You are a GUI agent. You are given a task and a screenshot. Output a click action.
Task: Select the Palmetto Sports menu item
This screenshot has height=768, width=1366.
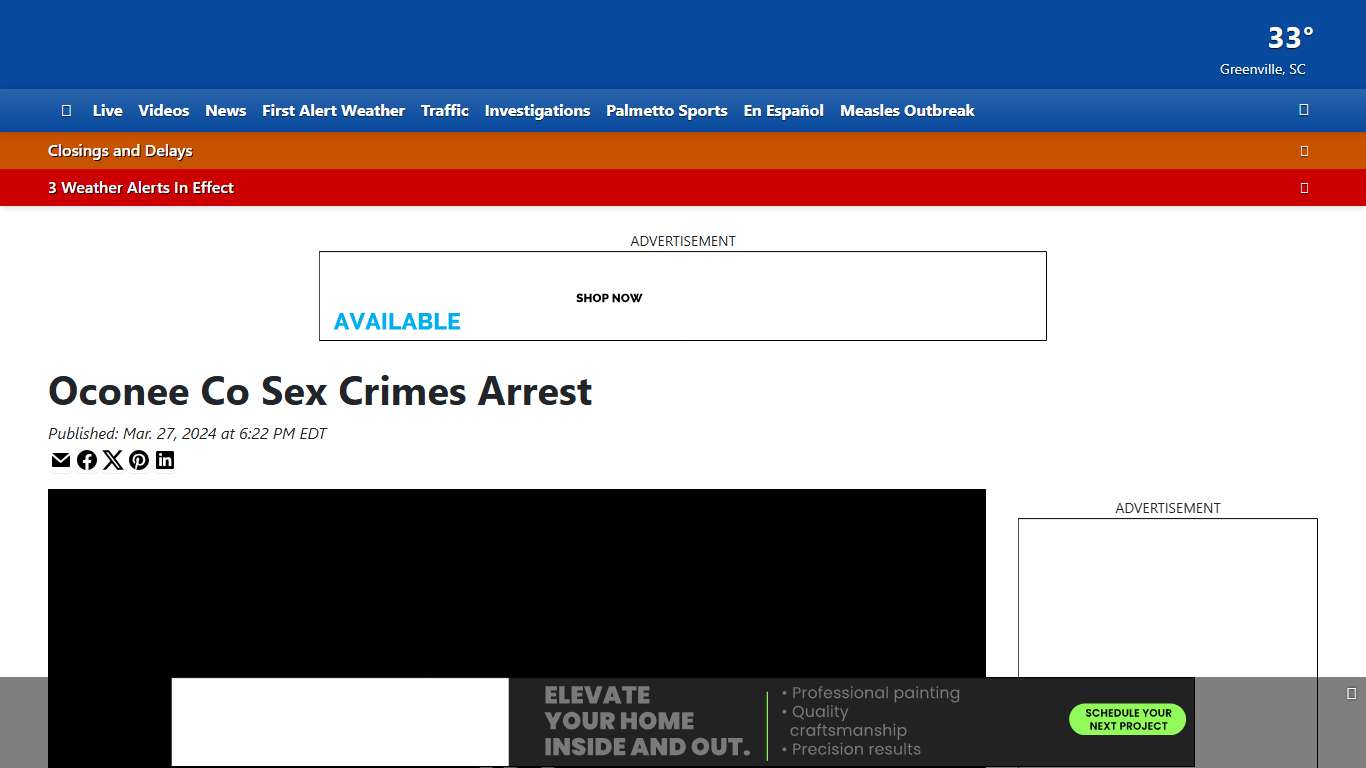666,110
